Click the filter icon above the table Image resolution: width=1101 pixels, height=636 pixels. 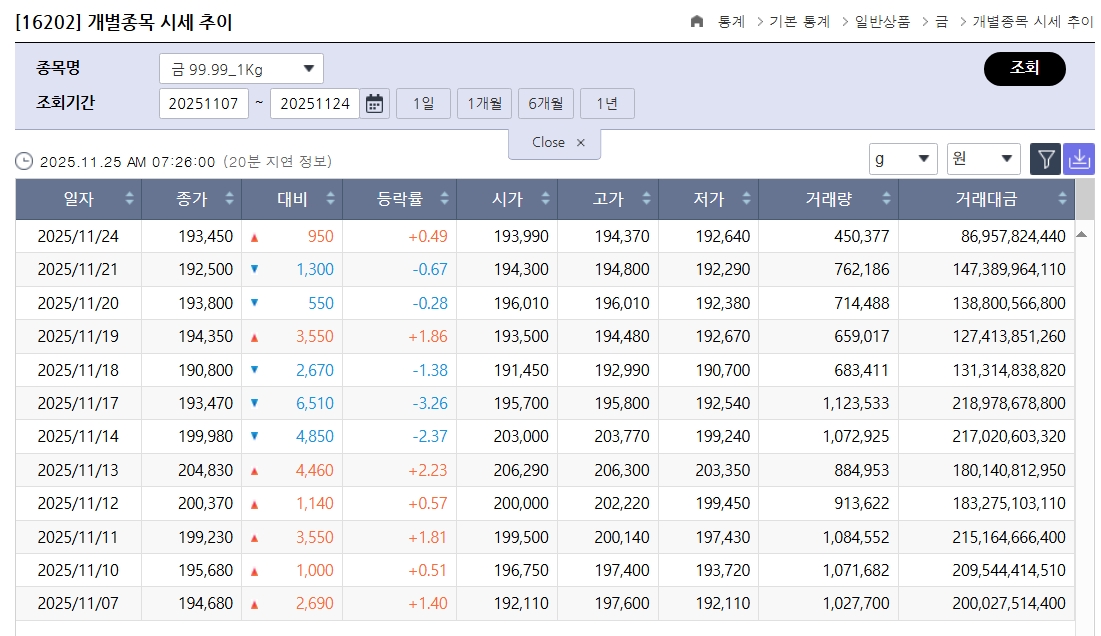(1045, 158)
